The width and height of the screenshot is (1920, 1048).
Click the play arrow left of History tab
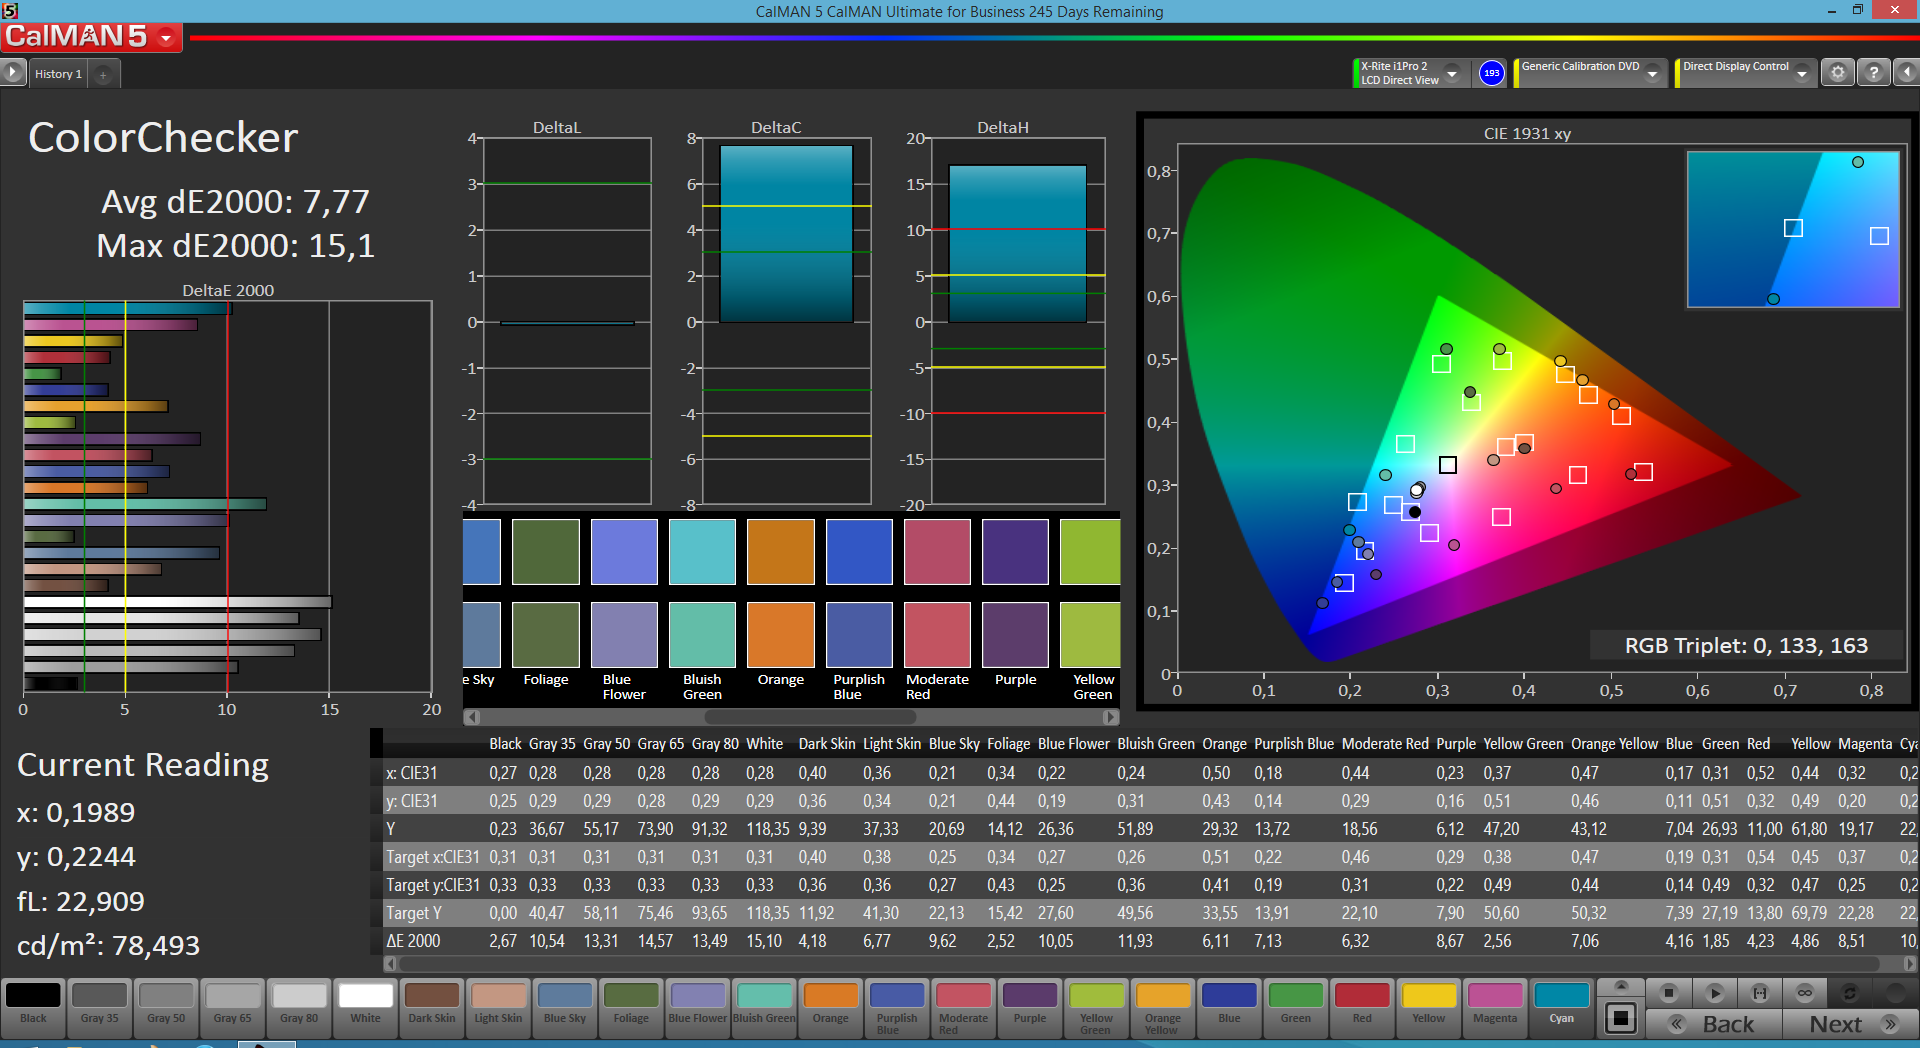point(12,73)
